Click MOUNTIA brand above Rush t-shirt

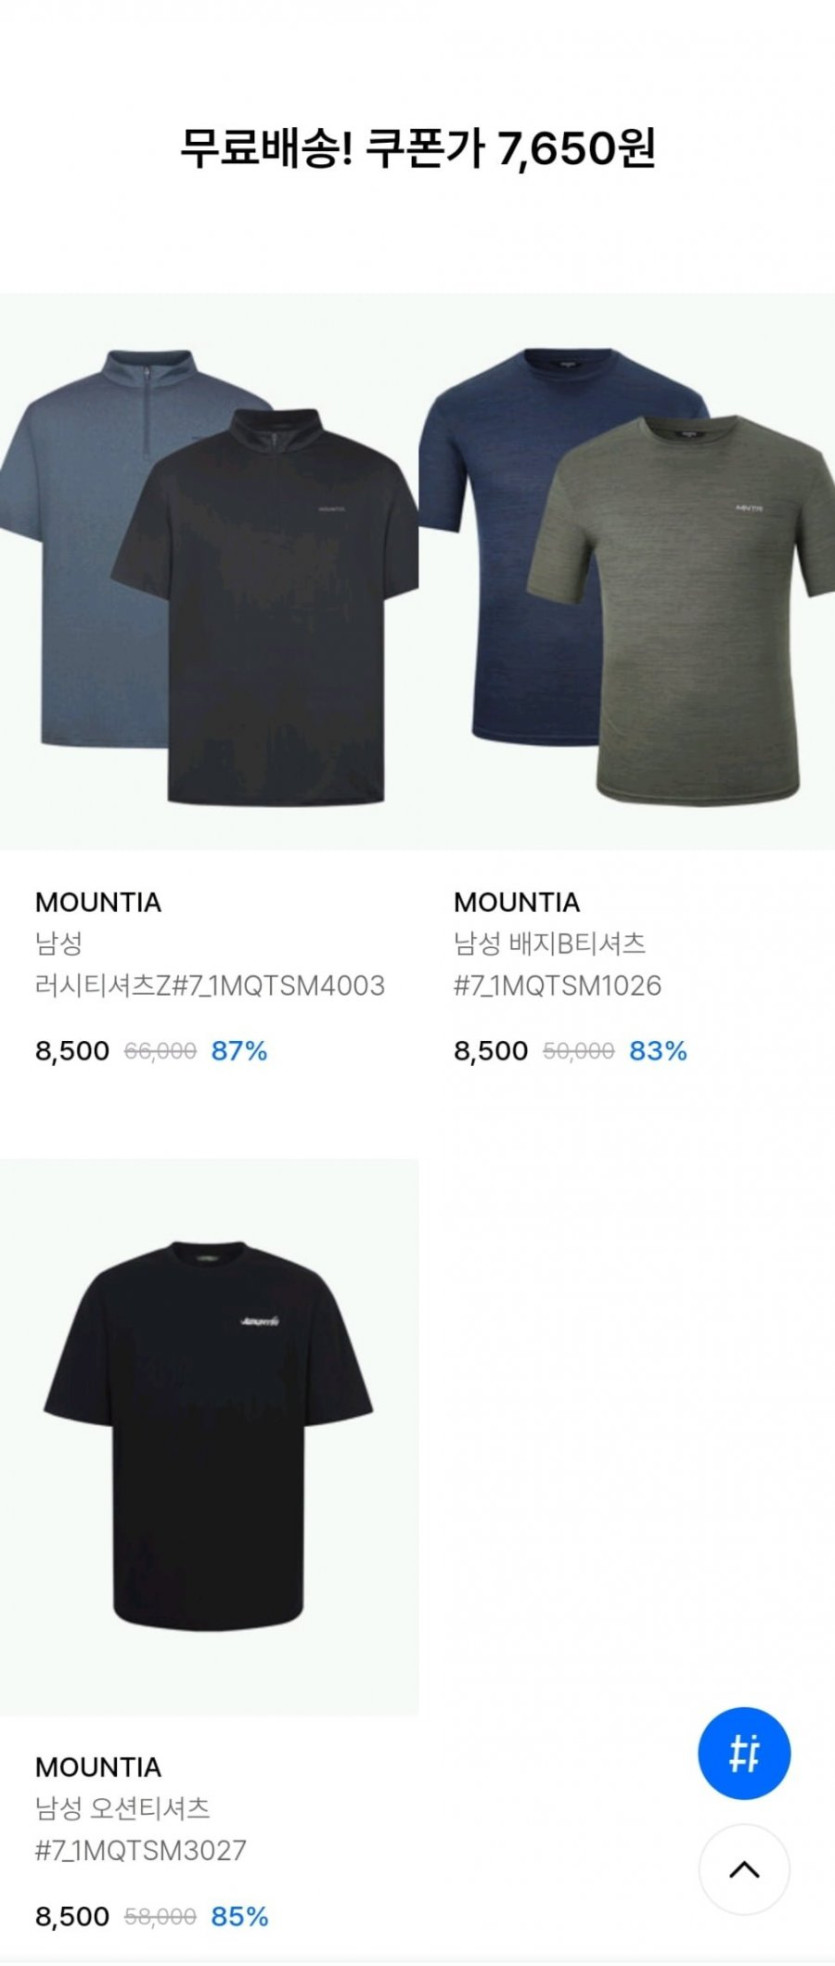(98, 902)
